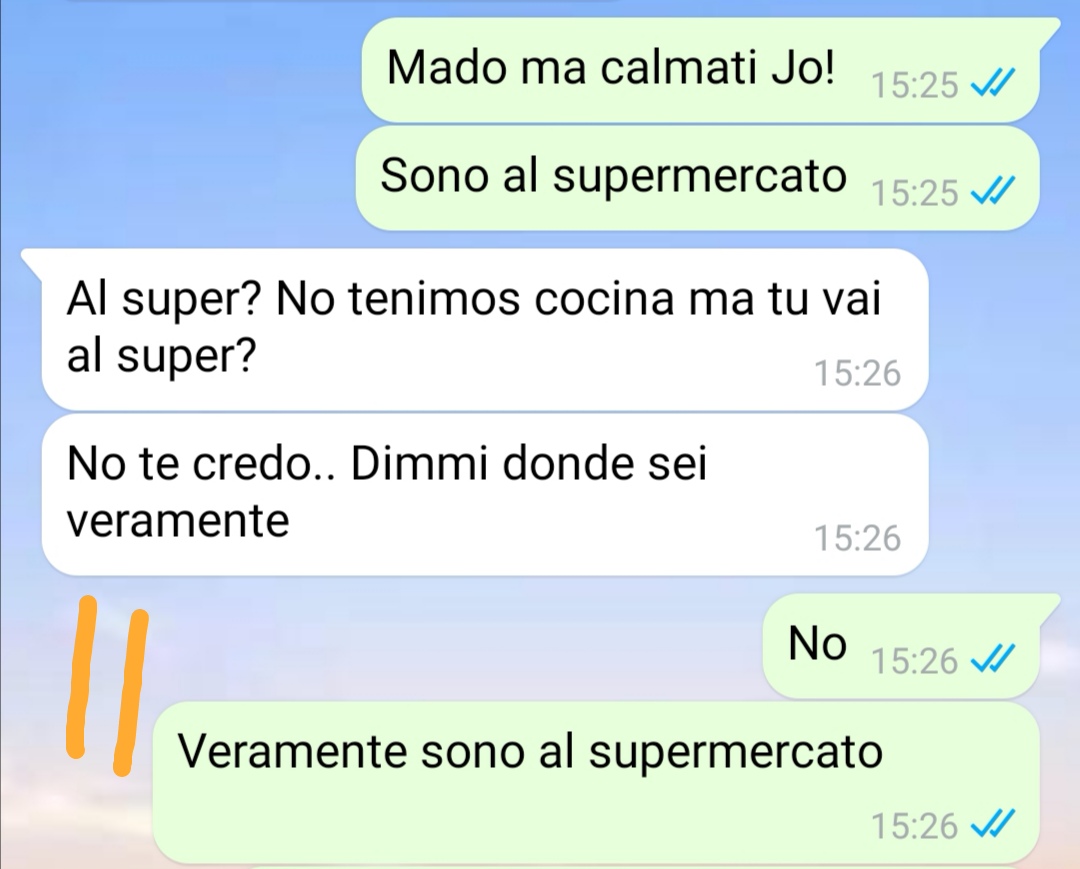This screenshot has height=869, width=1080.
Task: Tap the right orange hand-drawn line
Action: coord(129,692)
